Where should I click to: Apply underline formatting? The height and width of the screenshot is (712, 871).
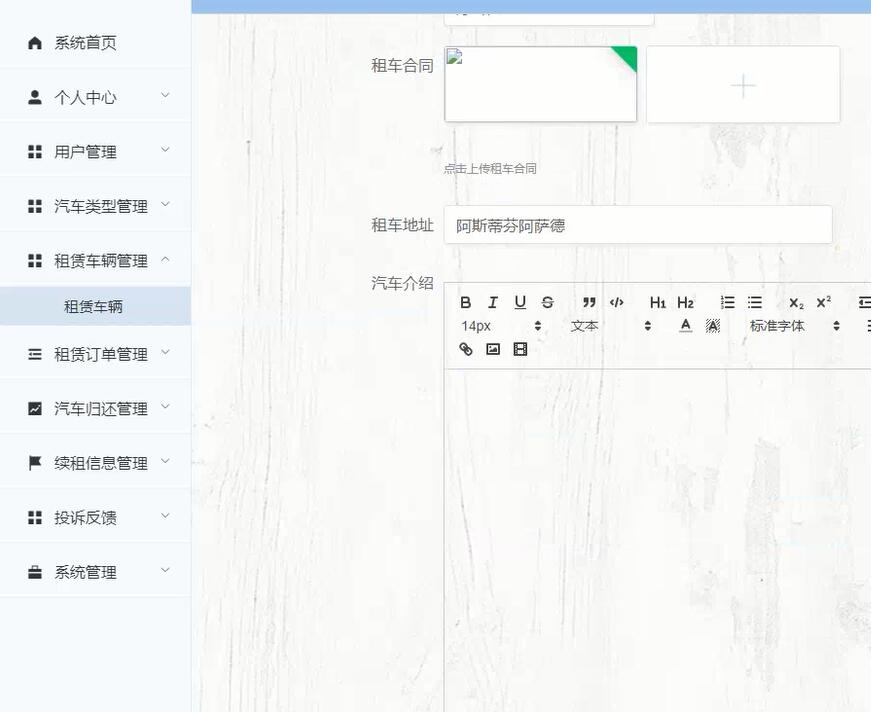(x=520, y=302)
